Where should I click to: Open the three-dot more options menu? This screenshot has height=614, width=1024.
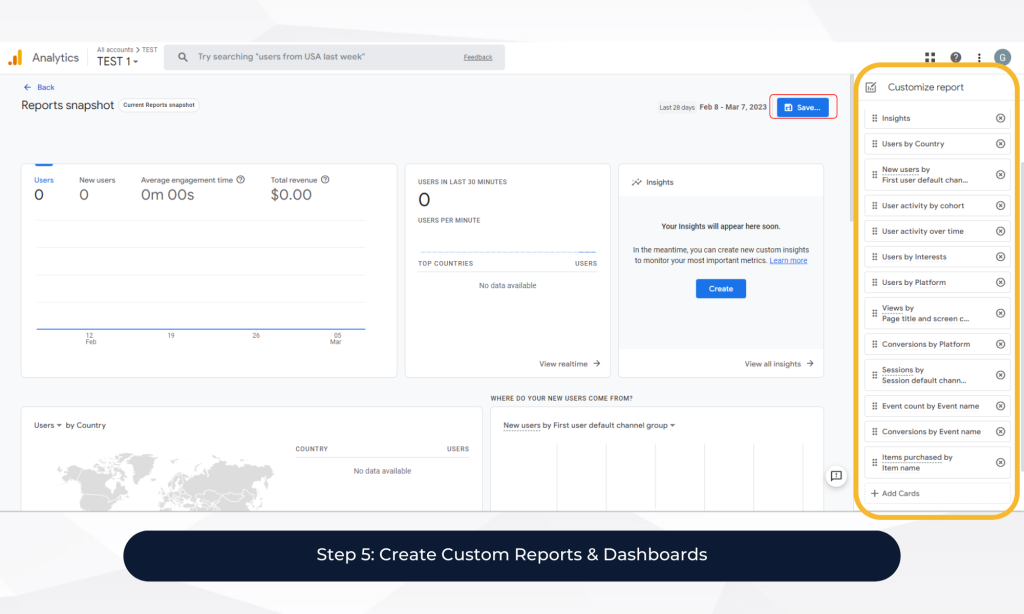[x=979, y=58]
